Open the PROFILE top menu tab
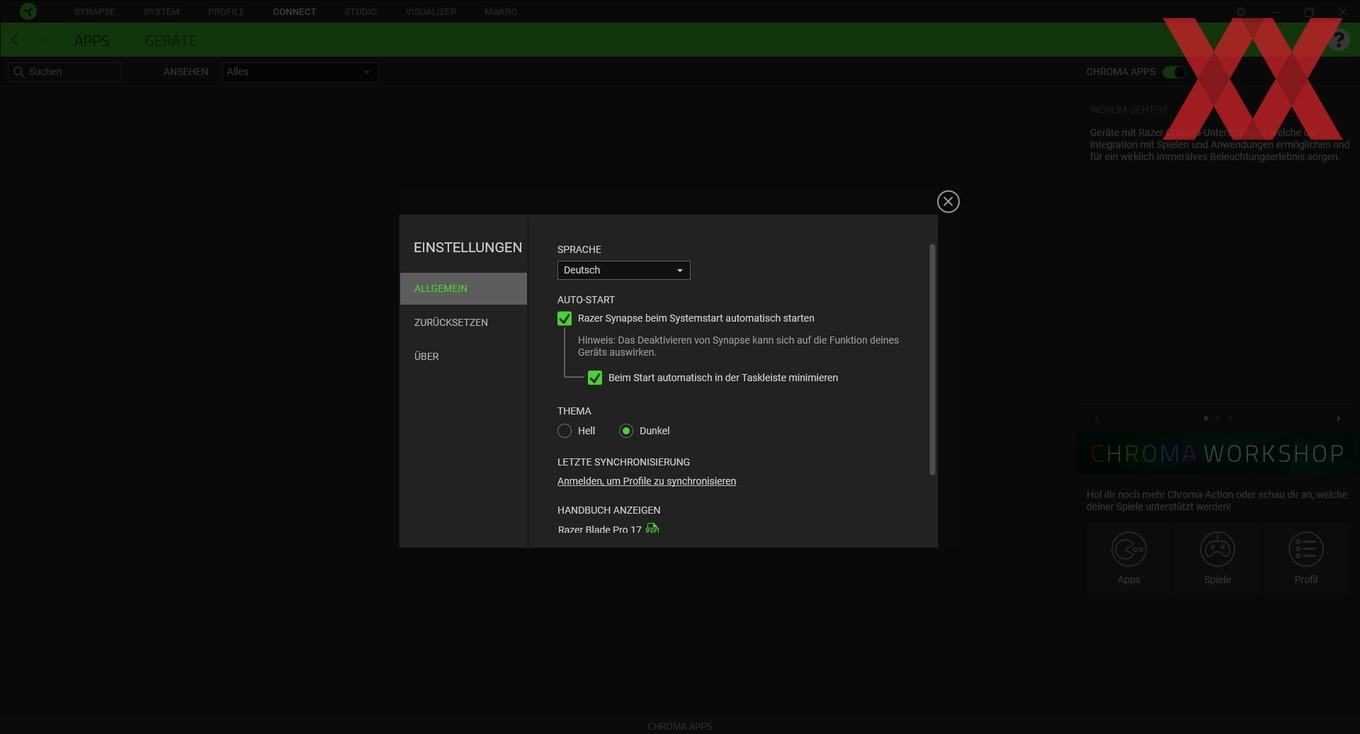This screenshot has width=1360, height=734. click(x=226, y=12)
